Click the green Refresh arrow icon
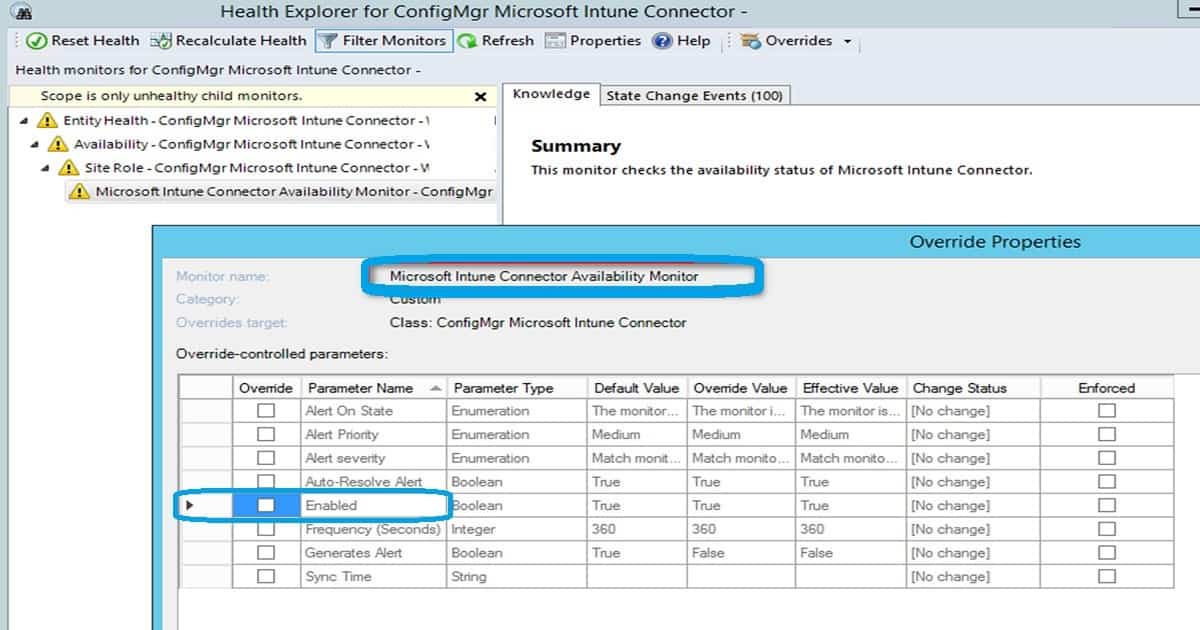 [467, 41]
